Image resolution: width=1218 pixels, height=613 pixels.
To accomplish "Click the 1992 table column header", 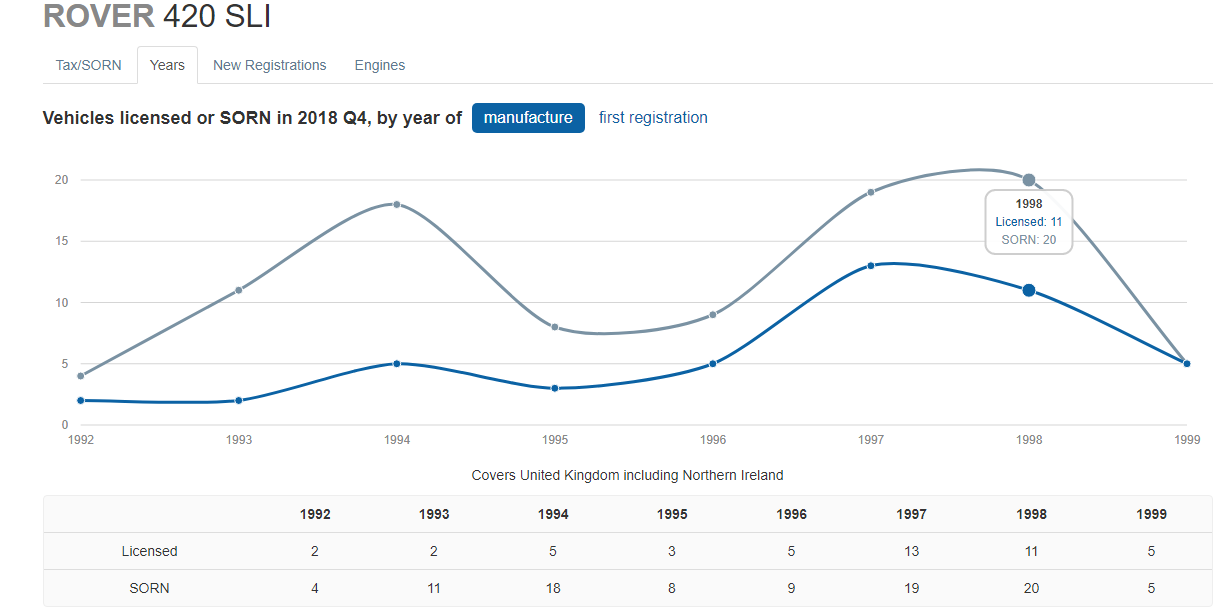I will pyautogui.click(x=315, y=514).
